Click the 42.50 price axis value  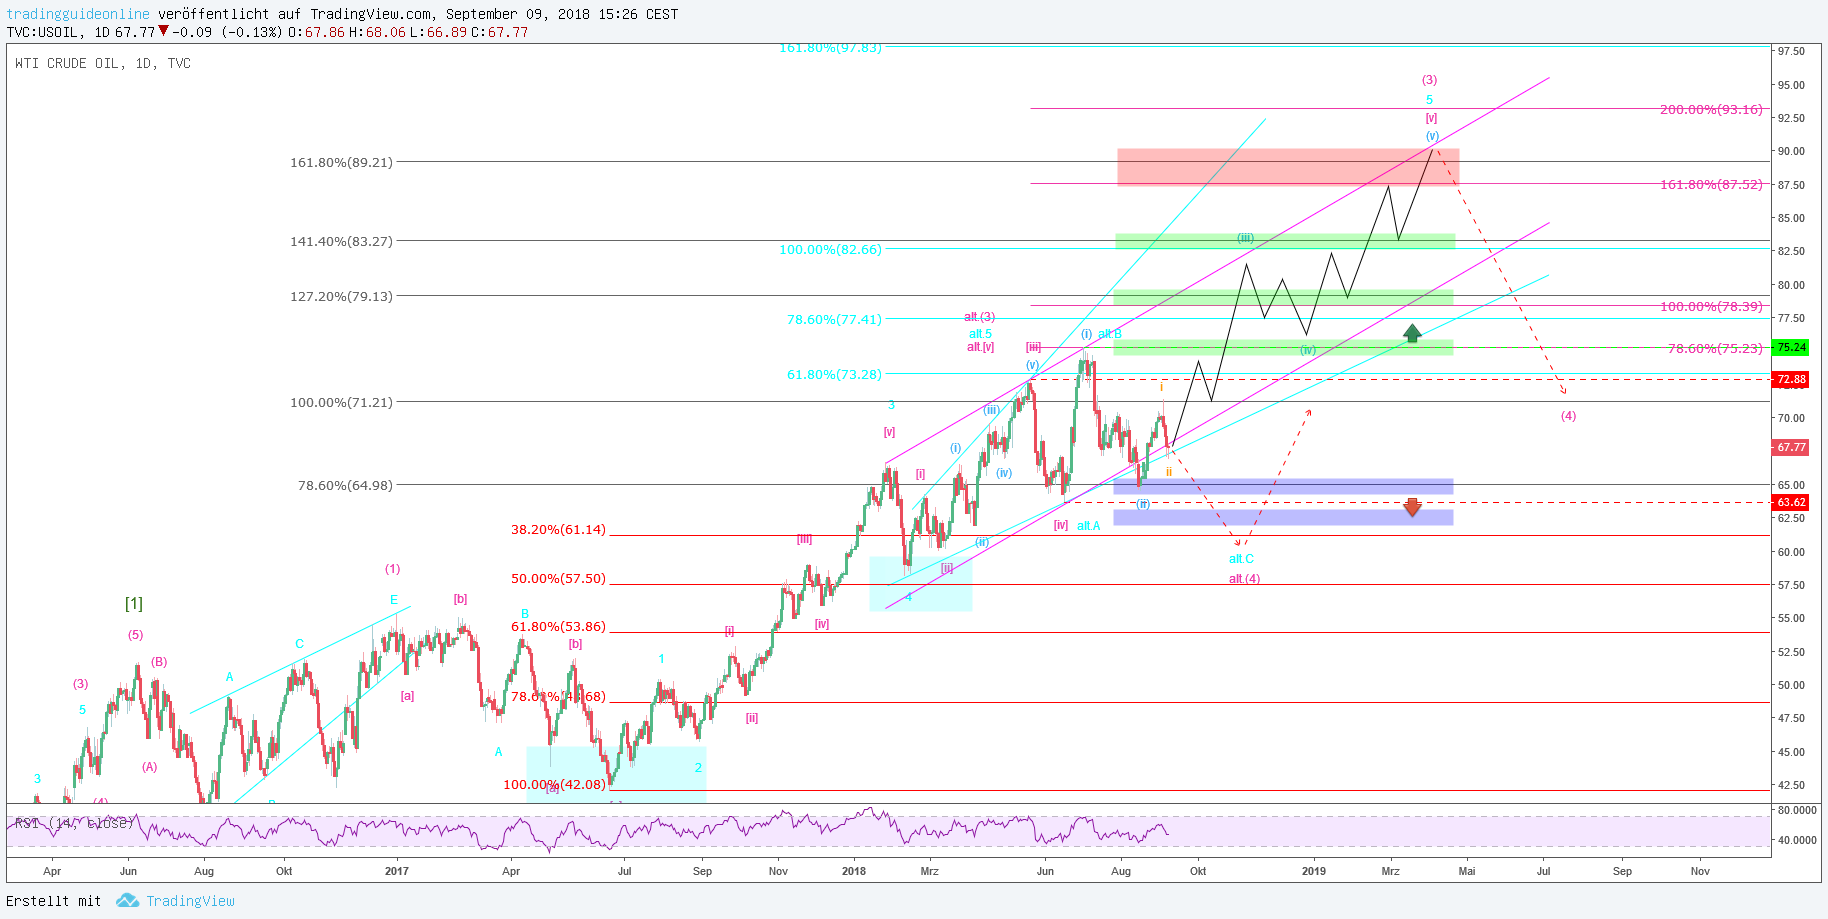(1791, 785)
